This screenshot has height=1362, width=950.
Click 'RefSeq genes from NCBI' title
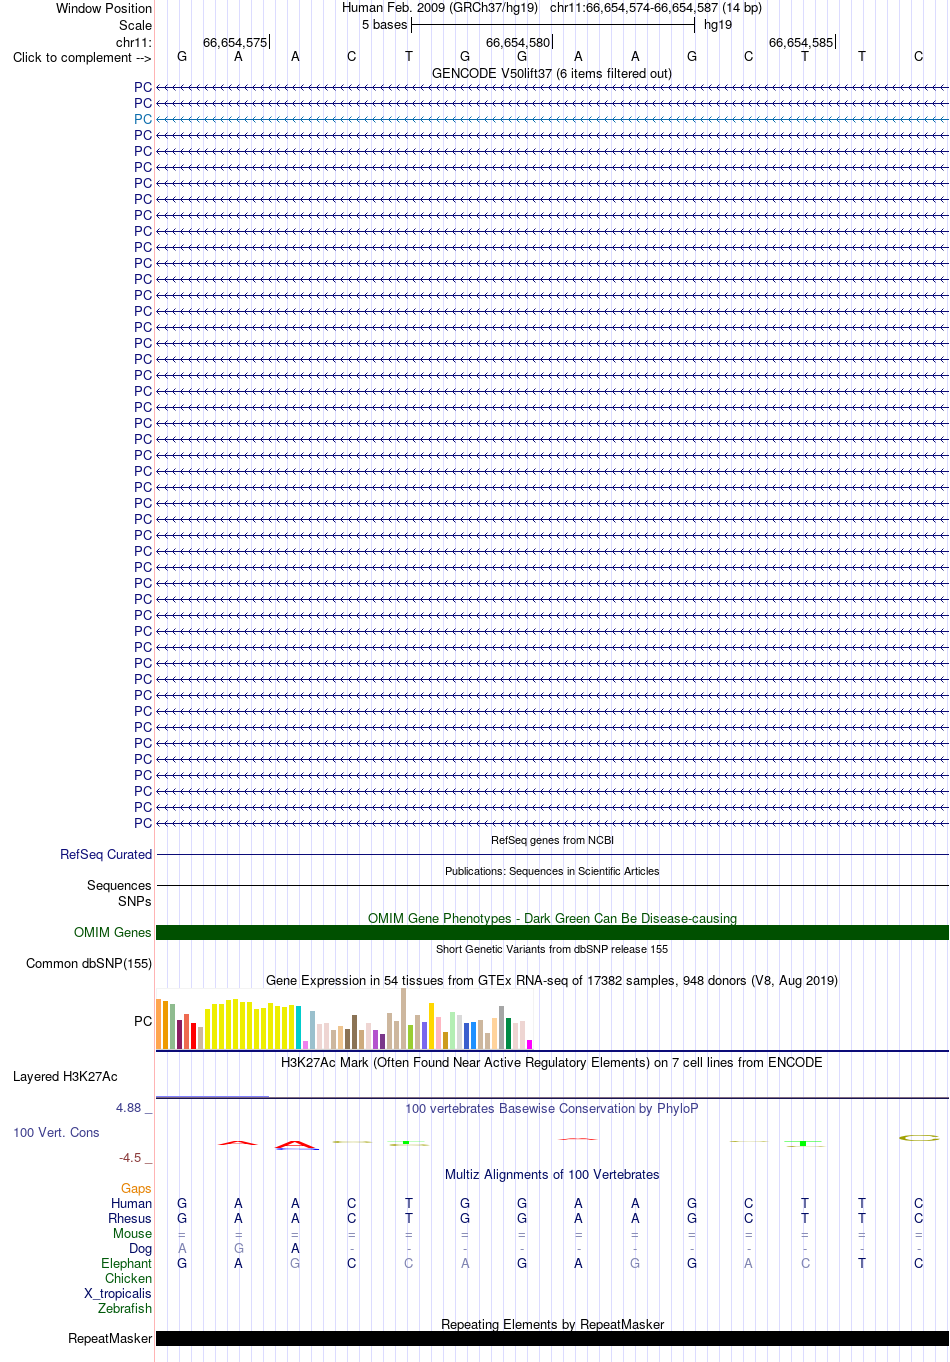coord(552,840)
